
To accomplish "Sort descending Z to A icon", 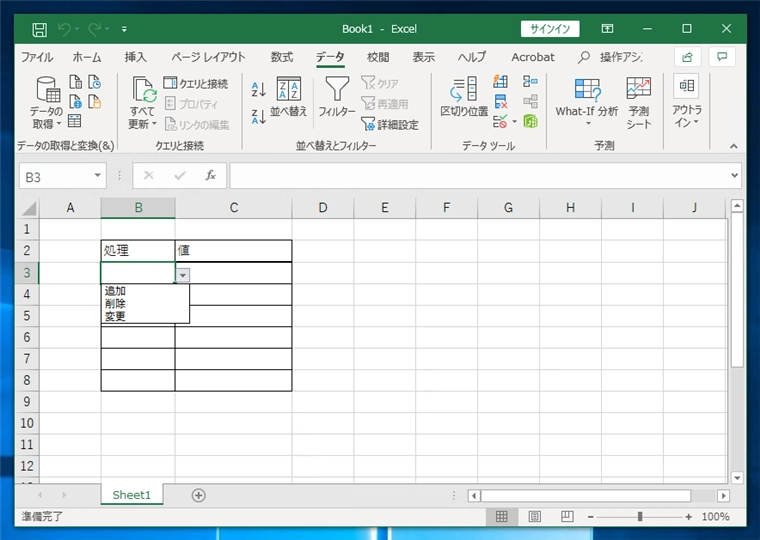I will pos(258,116).
